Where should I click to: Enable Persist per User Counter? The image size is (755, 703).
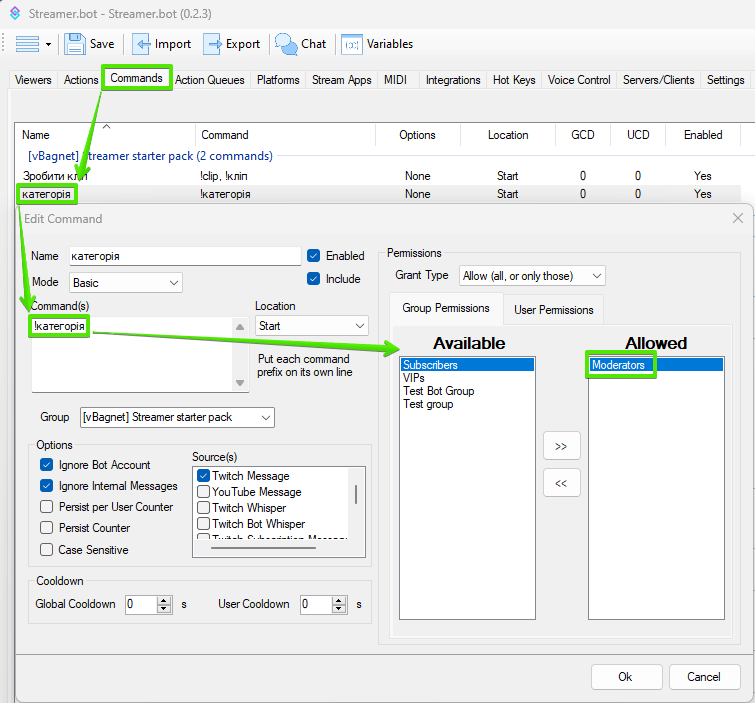tap(46, 507)
